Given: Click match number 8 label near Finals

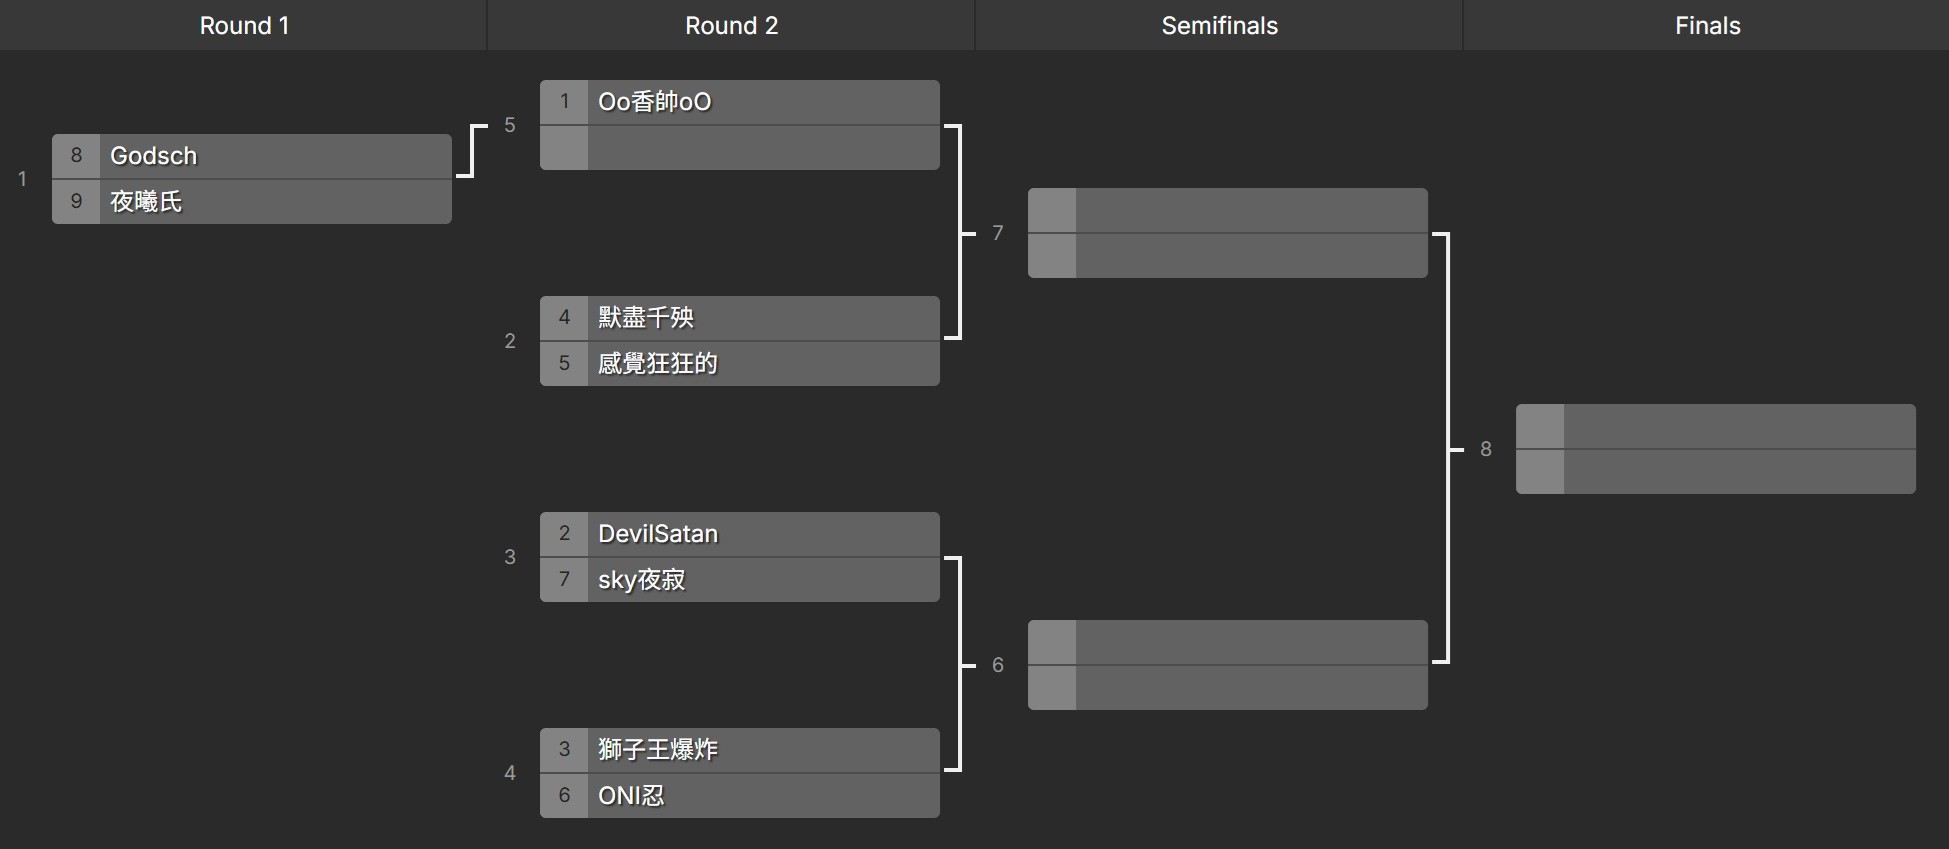Looking at the screenshot, I should point(1486,449).
